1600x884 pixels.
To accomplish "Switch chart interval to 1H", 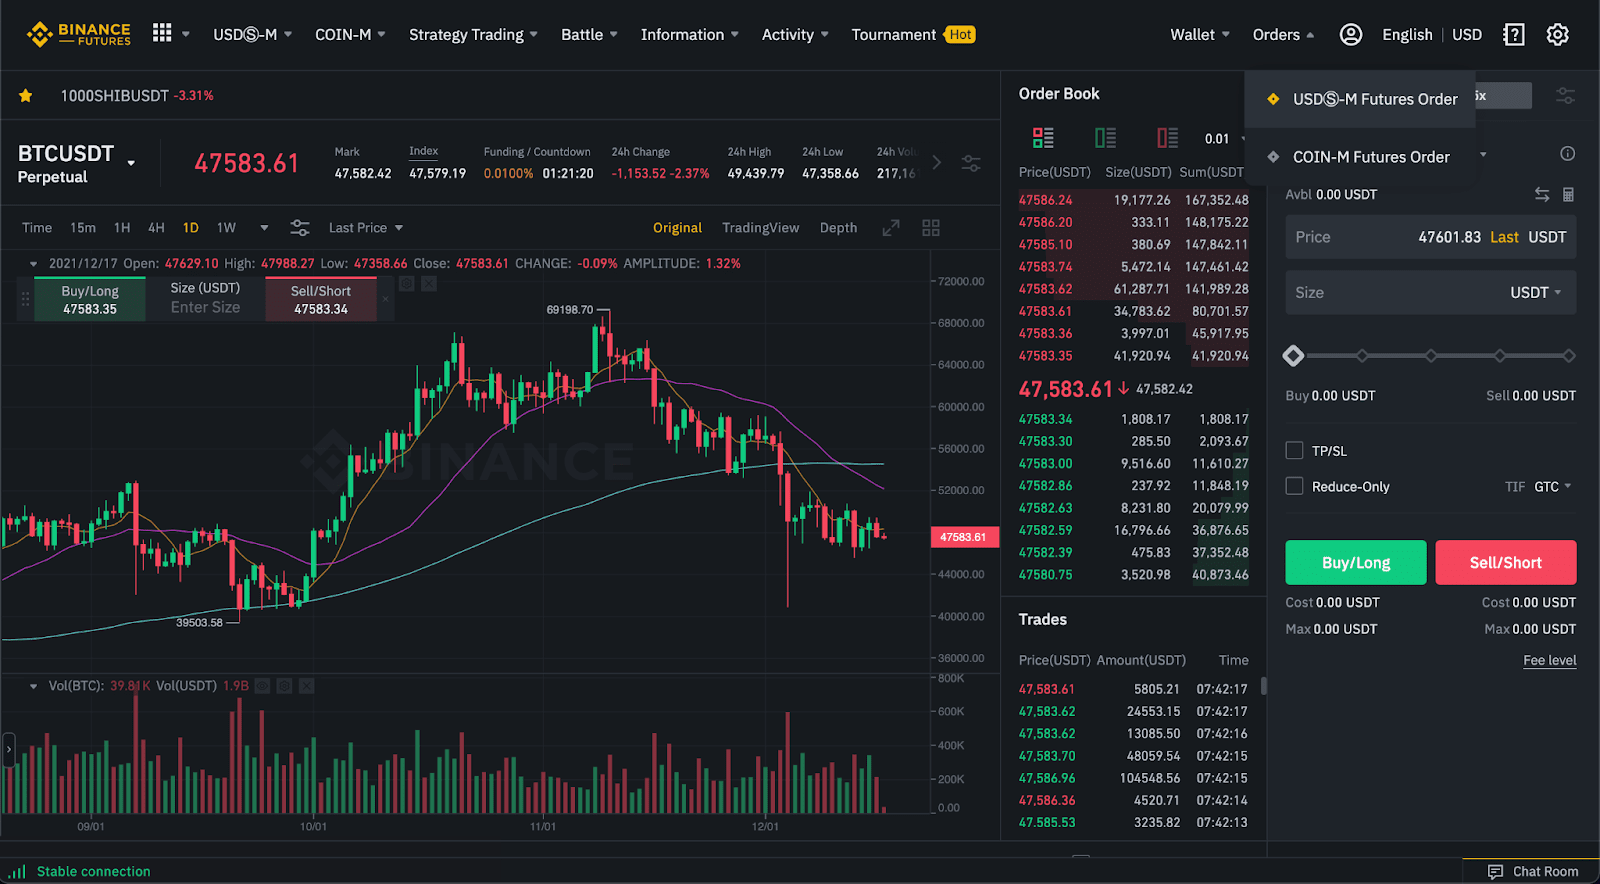I will coord(122,228).
